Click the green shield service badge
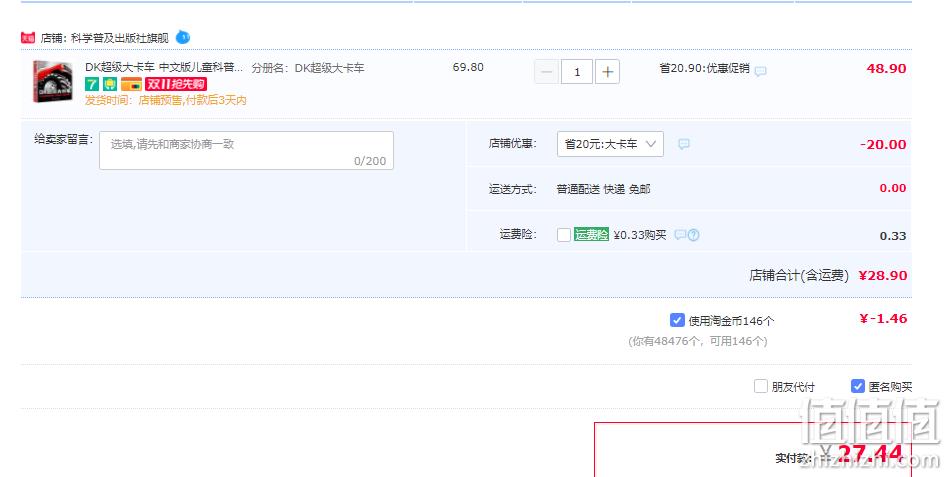This screenshot has height=477, width=949. pyautogui.click(x=110, y=84)
